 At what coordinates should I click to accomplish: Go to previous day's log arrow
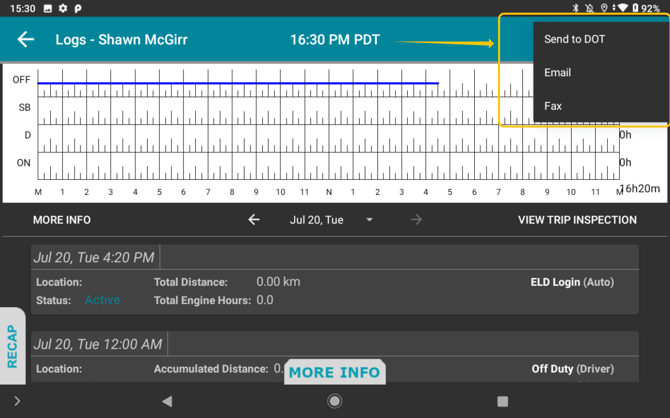[x=254, y=220]
